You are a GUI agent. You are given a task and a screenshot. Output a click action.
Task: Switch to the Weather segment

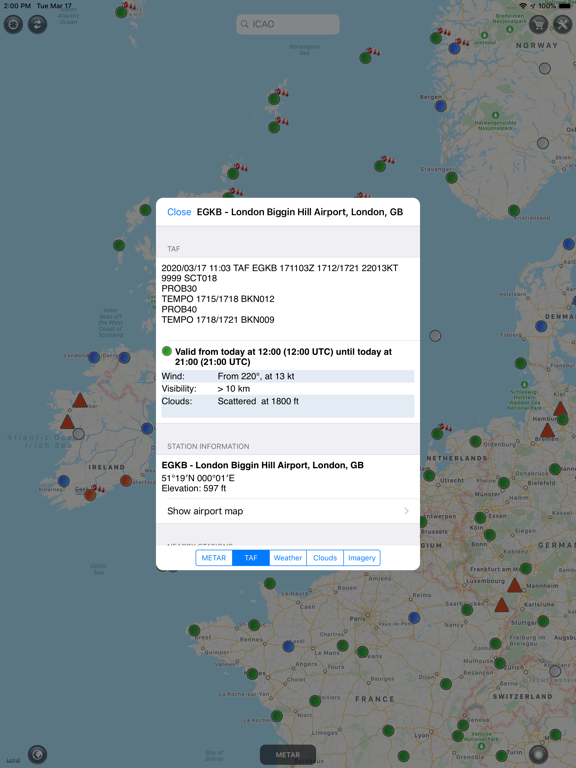point(288,558)
